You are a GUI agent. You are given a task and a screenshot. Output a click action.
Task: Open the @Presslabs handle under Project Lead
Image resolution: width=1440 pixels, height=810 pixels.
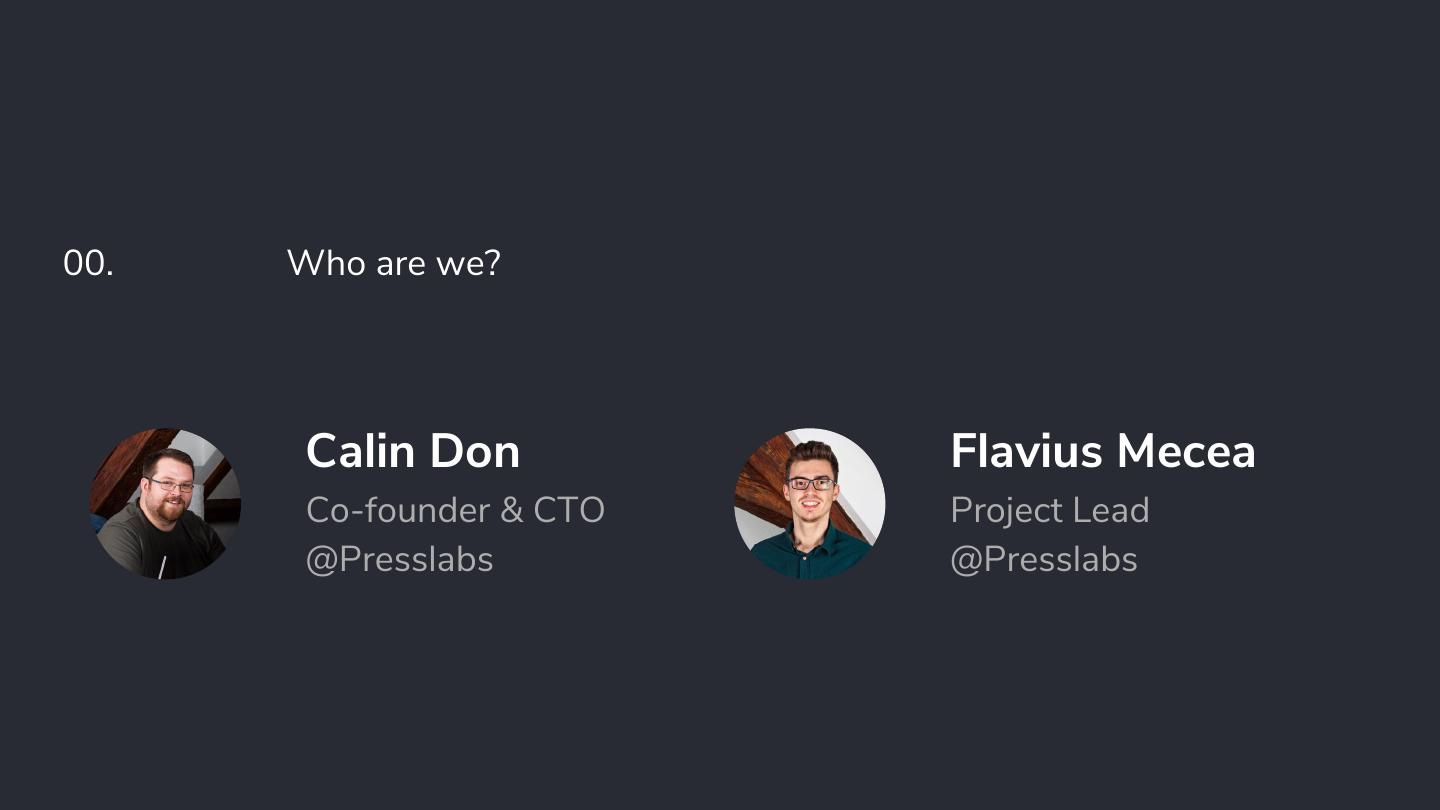pyautogui.click(x=1043, y=559)
